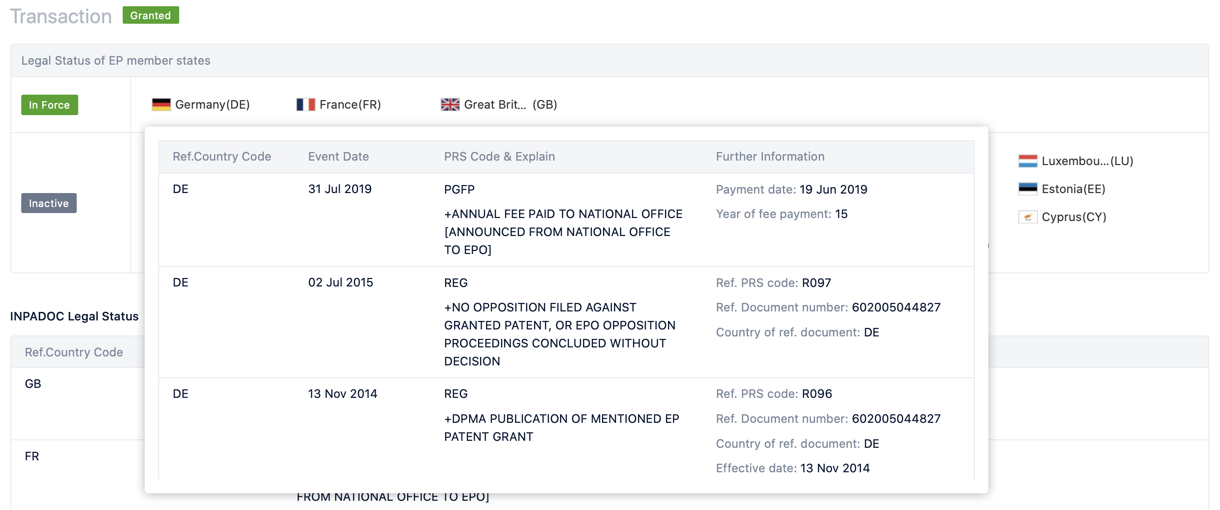The height and width of the screenshot is (510, 1220).
Task: Open Great Brit... (GB) legal status
Action: [x=510, y=104]
